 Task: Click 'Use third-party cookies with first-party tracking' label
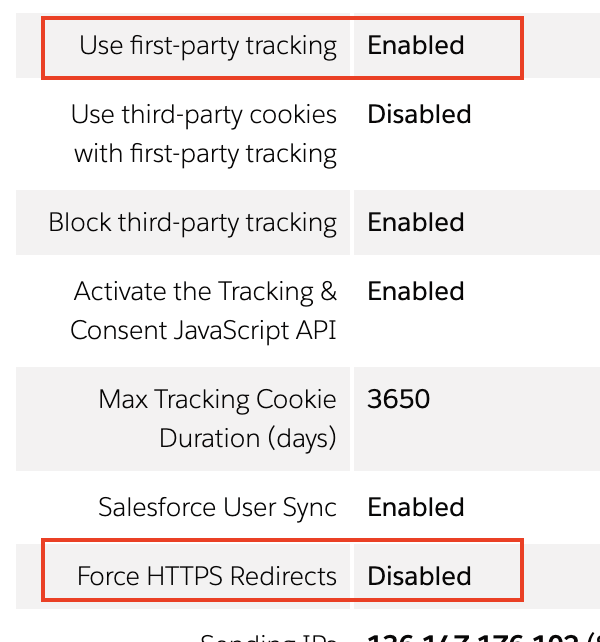[x=204, y=134]
